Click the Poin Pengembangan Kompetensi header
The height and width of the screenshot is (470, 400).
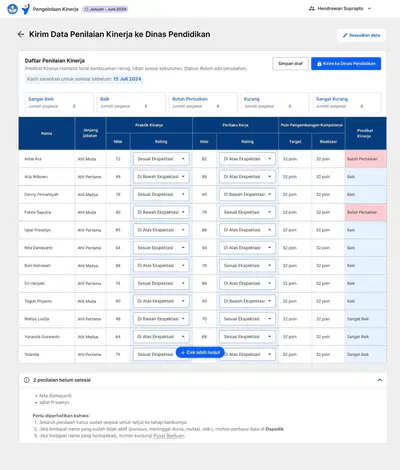point(312,125)
